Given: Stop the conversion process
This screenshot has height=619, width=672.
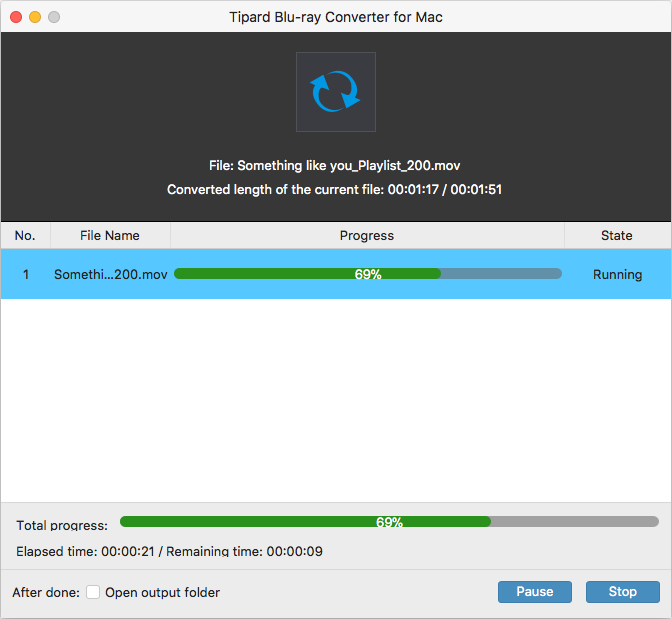Looking at the screenshot, I should tap(622, 592).
